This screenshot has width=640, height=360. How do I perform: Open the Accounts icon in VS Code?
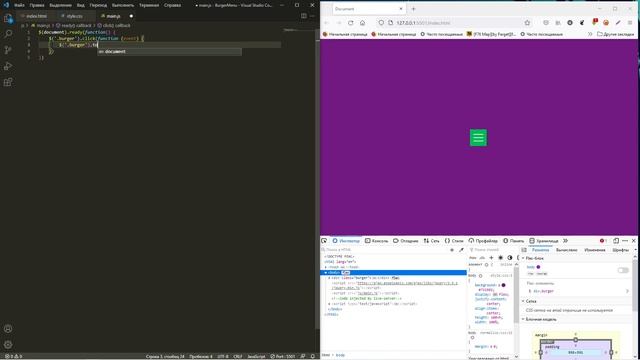[x=8, y=329]
